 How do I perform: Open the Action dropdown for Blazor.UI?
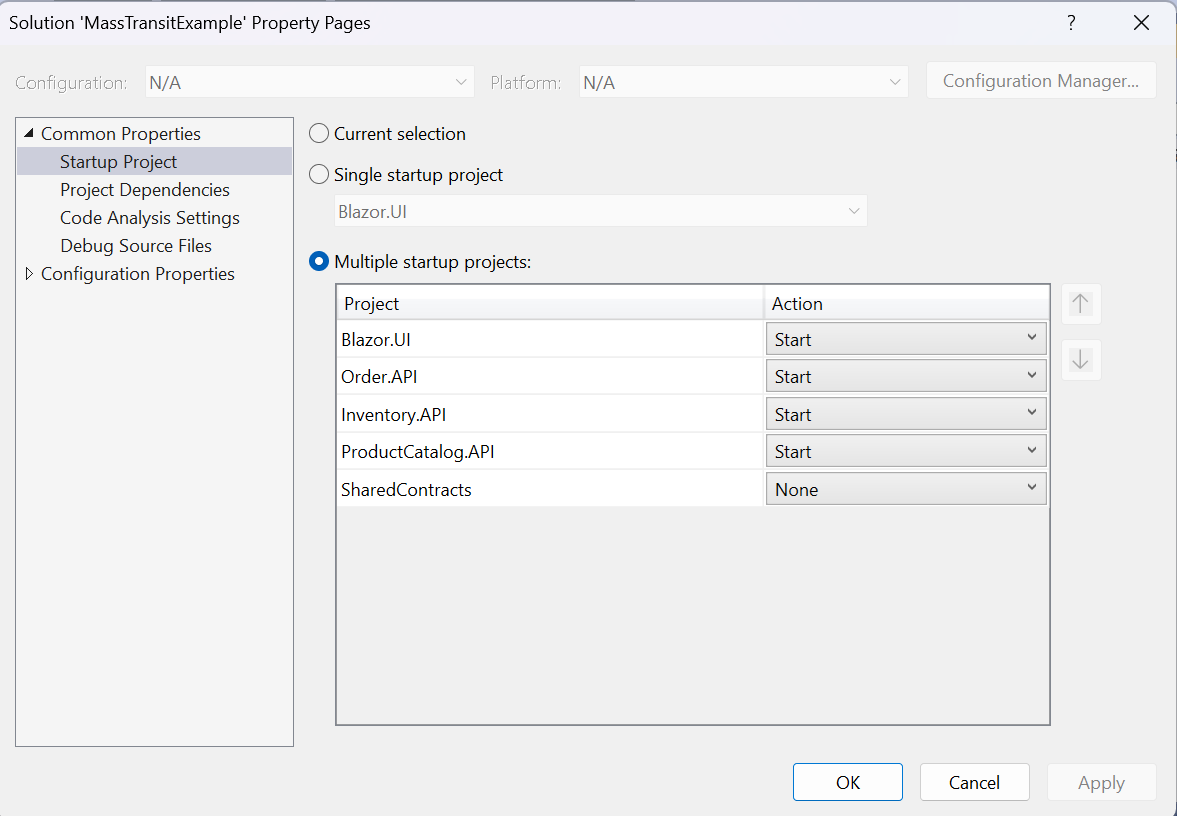pos(1033,338)
